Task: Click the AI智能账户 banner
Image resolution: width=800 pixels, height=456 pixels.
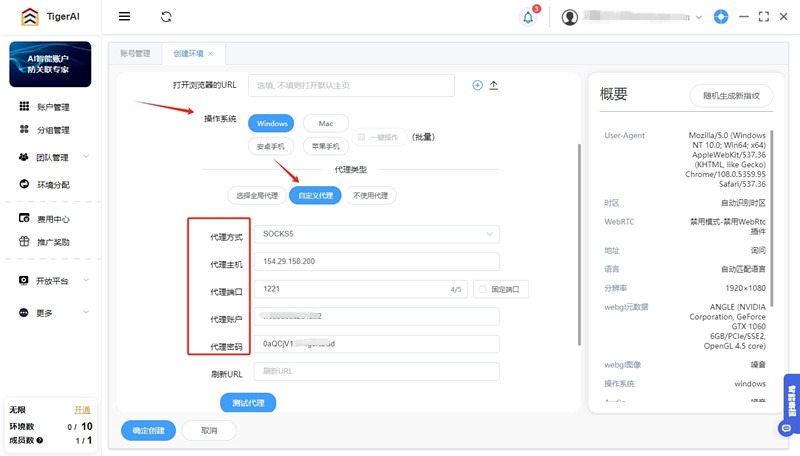Action: [50, 64]
